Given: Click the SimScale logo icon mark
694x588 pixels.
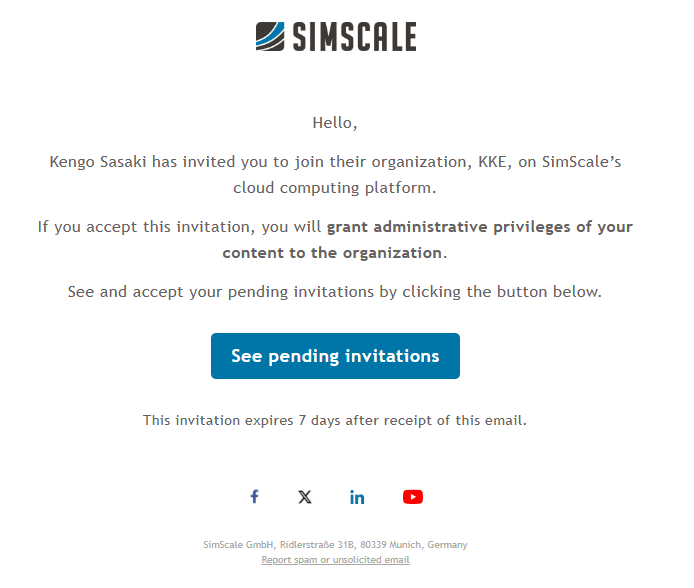Looking at the screenshot, I should [270, 36].
